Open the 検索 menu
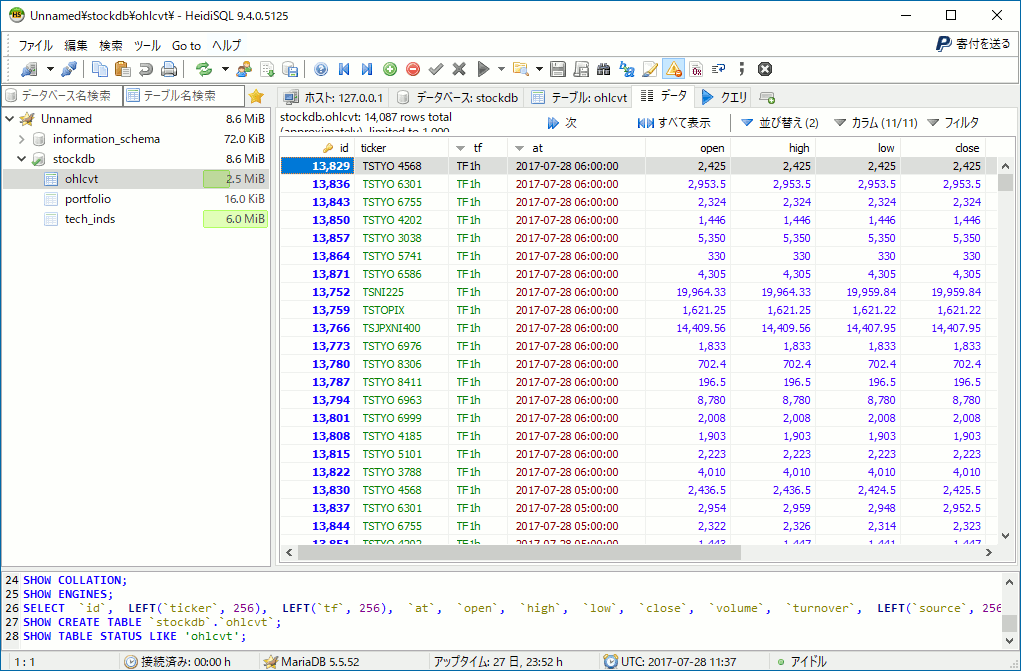The width and height of the screenshot is (1021, 671). (x=111, y=46)
